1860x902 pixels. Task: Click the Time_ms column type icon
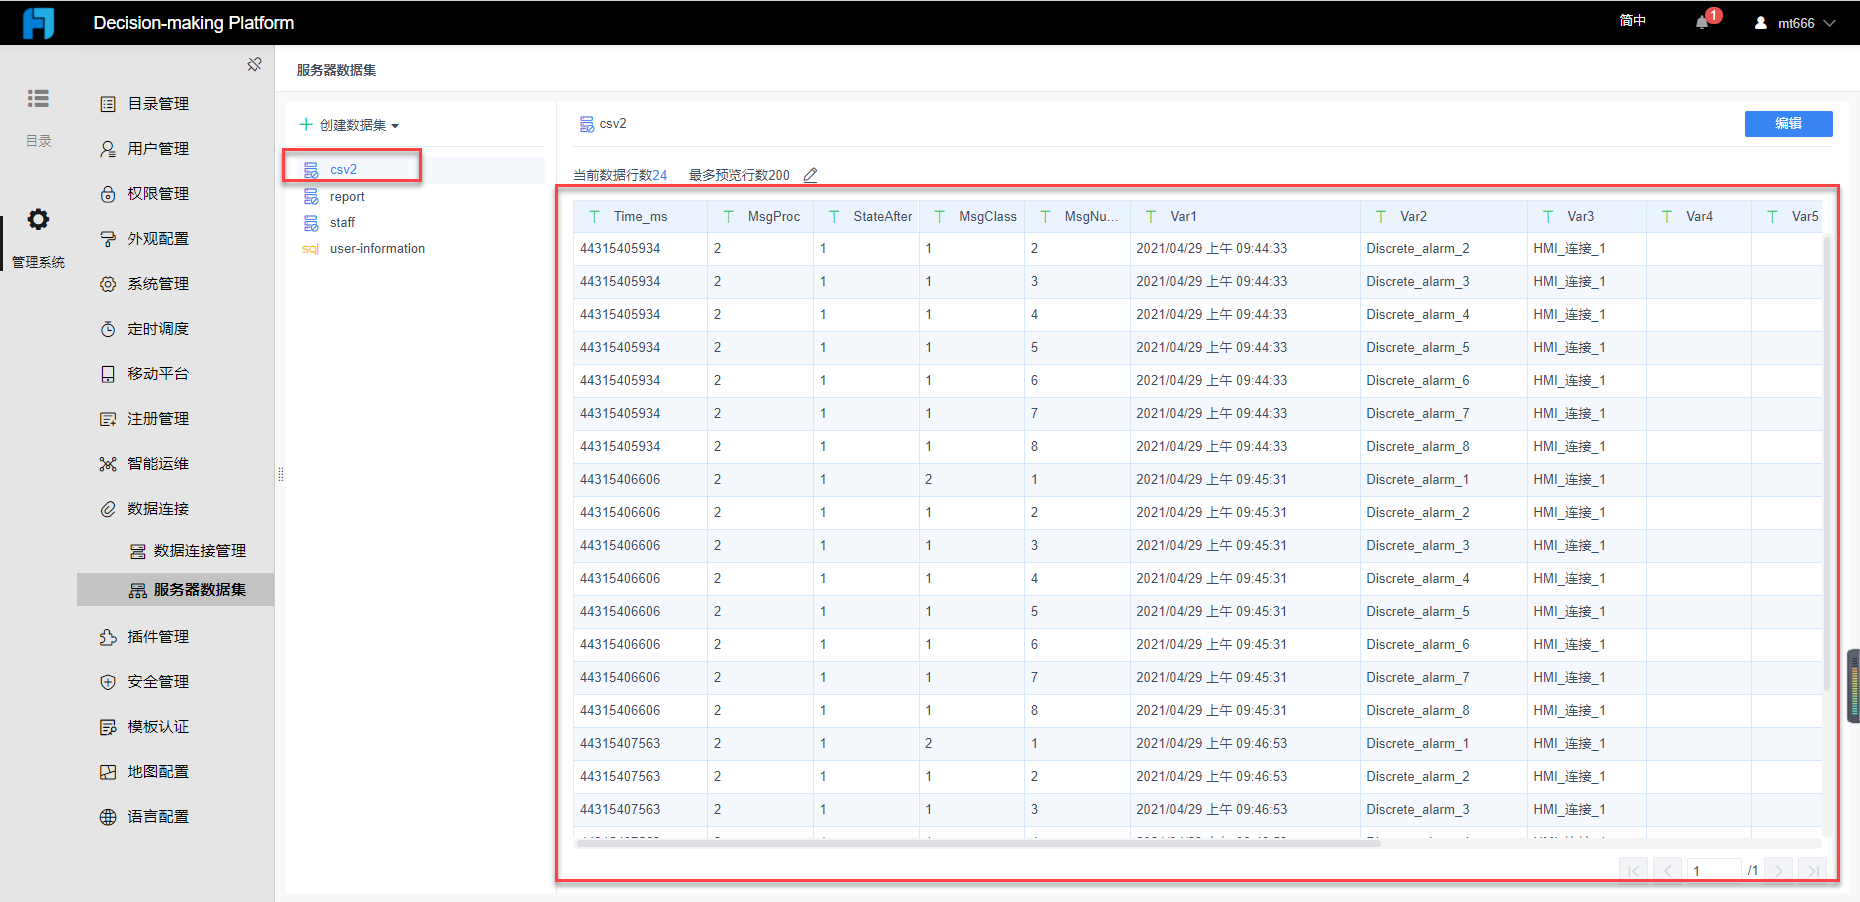click(x=595, y=217)
